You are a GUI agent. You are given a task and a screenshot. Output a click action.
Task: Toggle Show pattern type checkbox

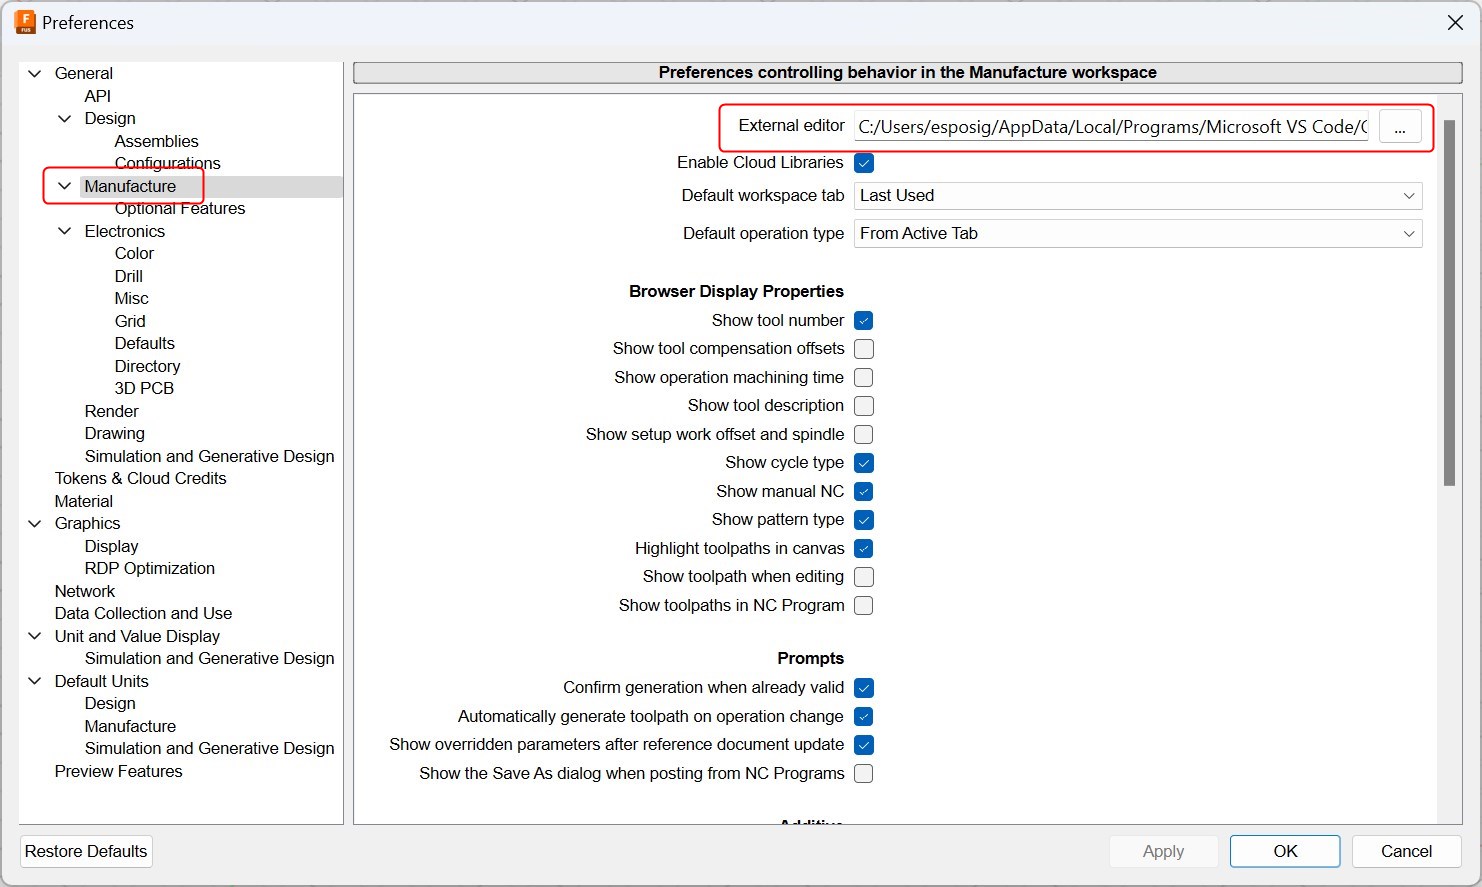pos(864,520)
